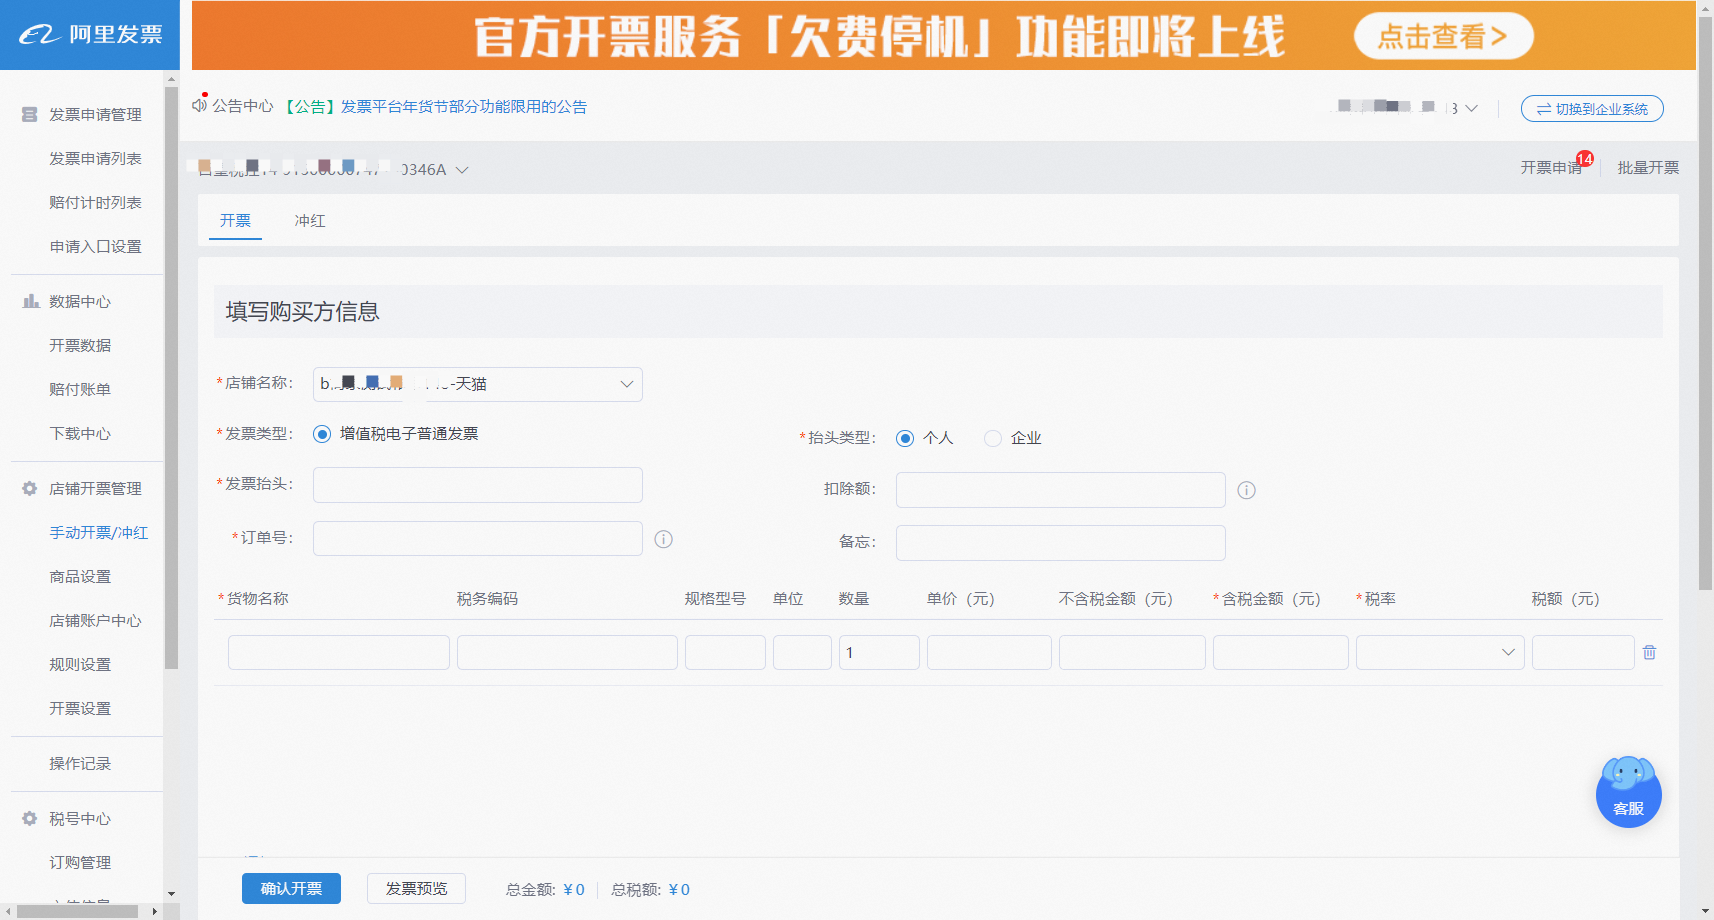Click the 店铺开票管理 gear icon

coord(30,488)
